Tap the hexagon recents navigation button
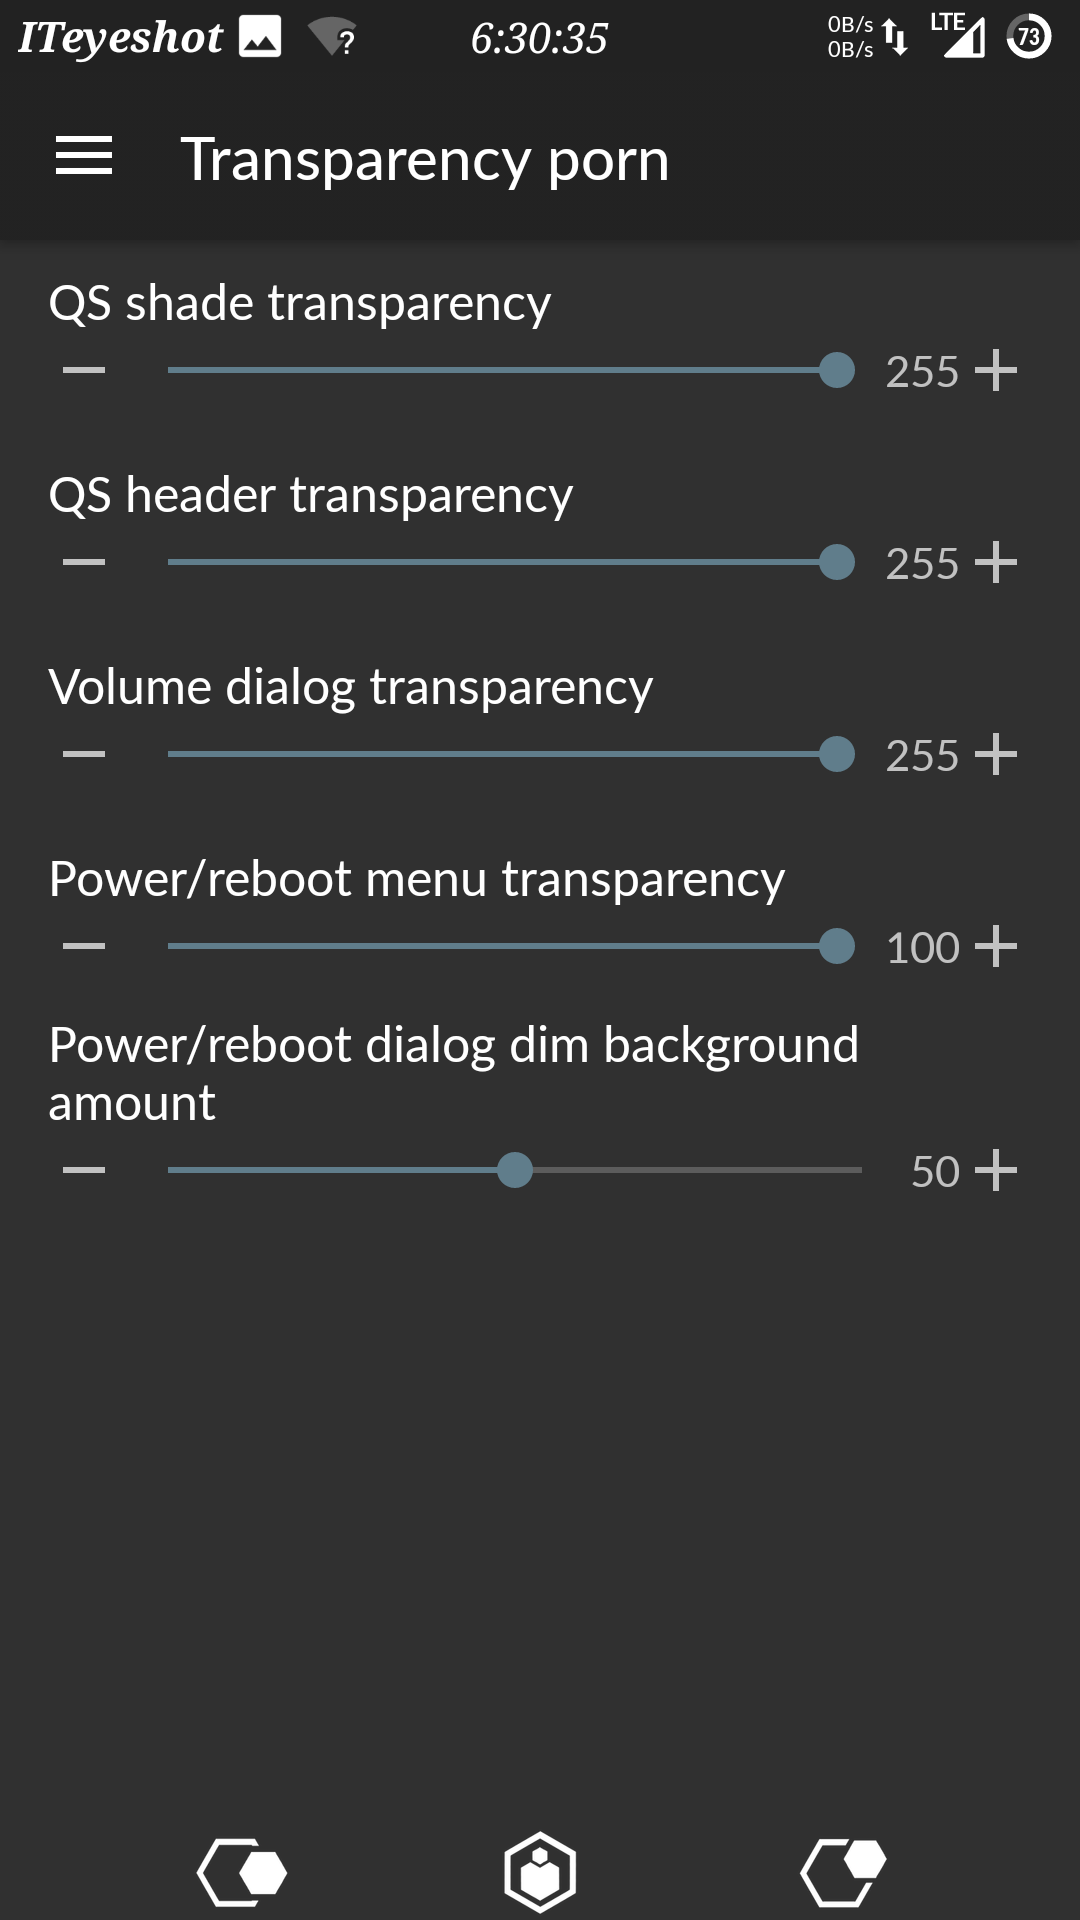Viewport: 1080px width, 1920px height. (844, 1872)
